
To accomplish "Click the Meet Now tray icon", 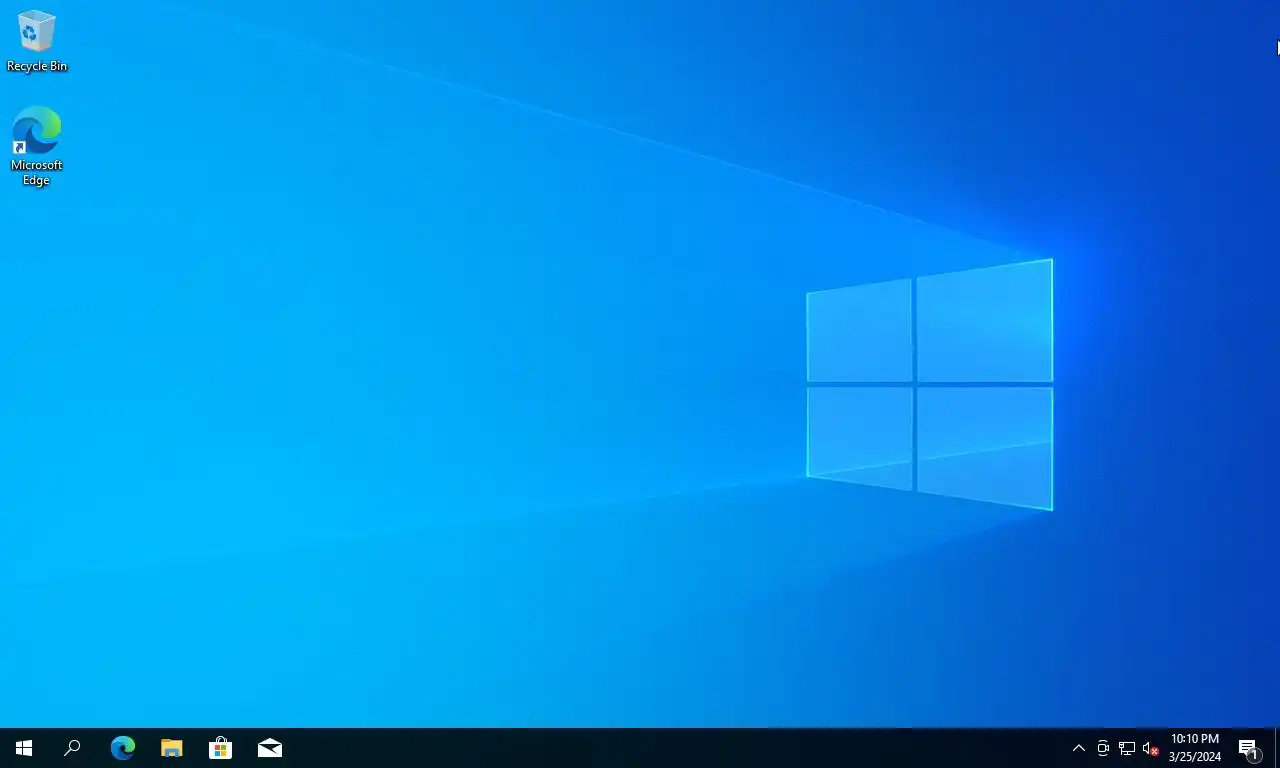I will (x=1103, y=748).
